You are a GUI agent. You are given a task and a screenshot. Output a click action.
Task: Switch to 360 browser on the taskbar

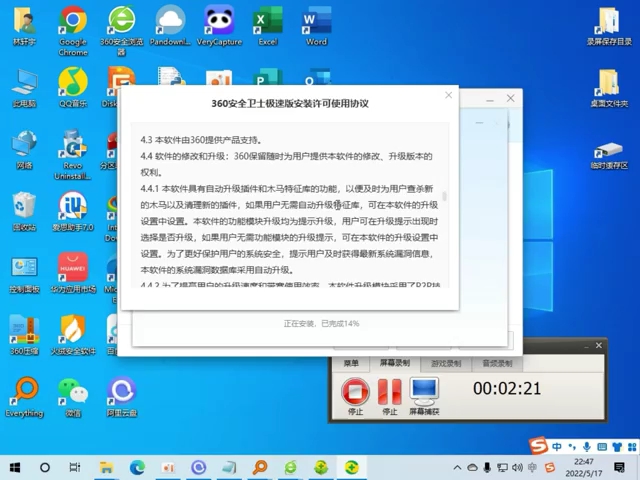(x=291, y=467)
